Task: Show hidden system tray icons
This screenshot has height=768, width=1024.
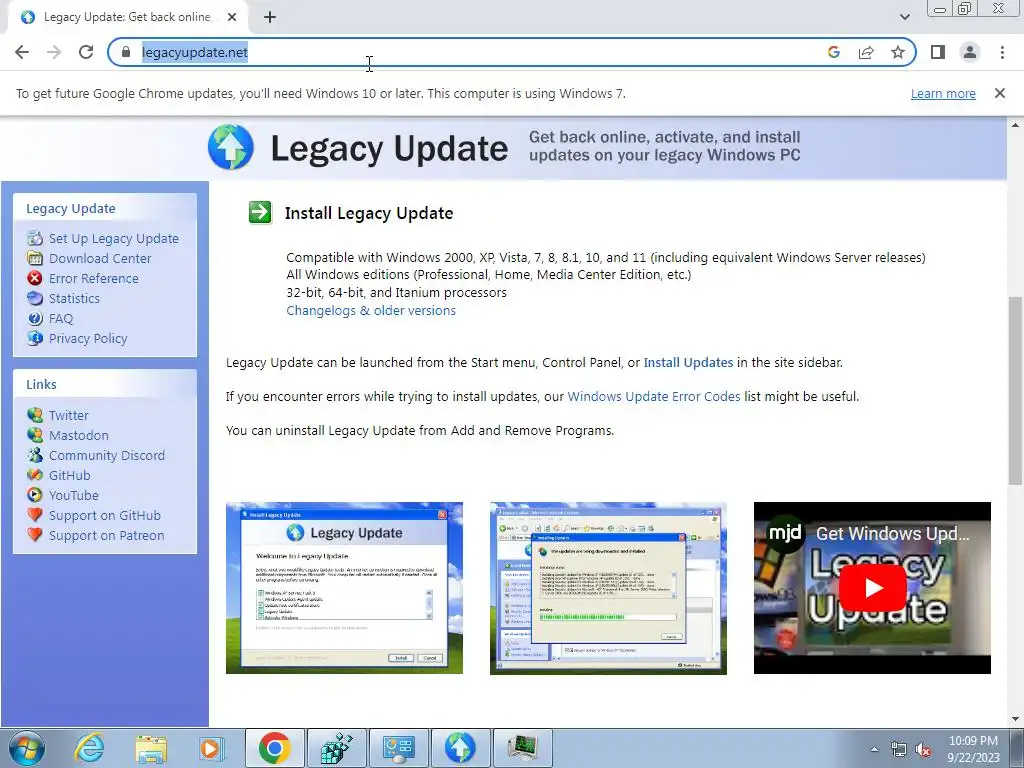Action: [874, 749]
